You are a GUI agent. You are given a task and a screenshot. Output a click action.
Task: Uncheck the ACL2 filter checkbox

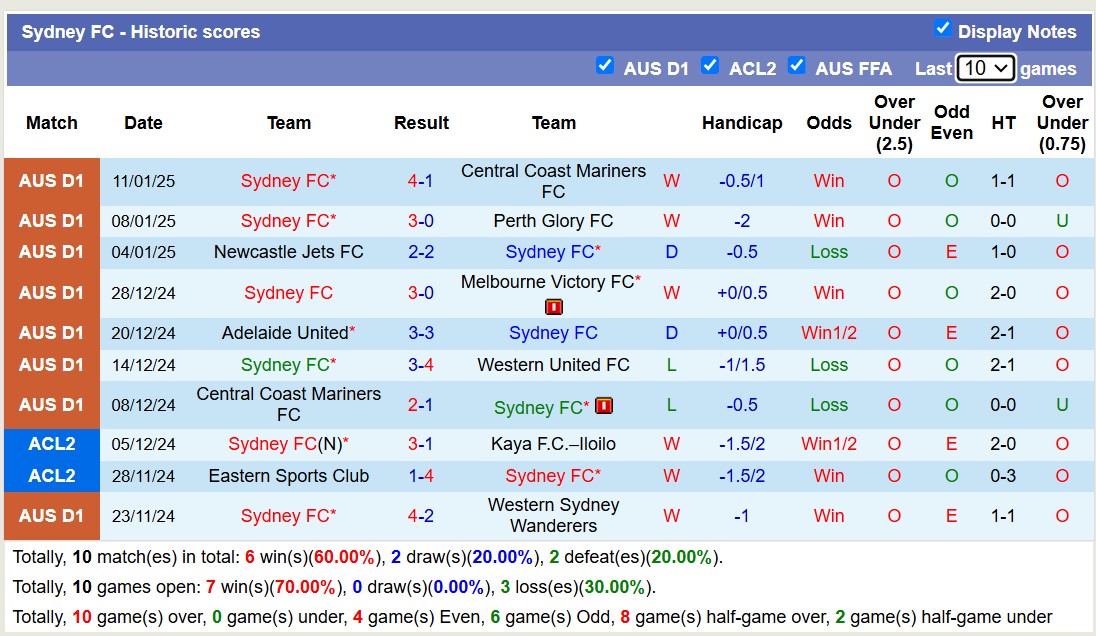pyautogui.click(x=710, y=65)
